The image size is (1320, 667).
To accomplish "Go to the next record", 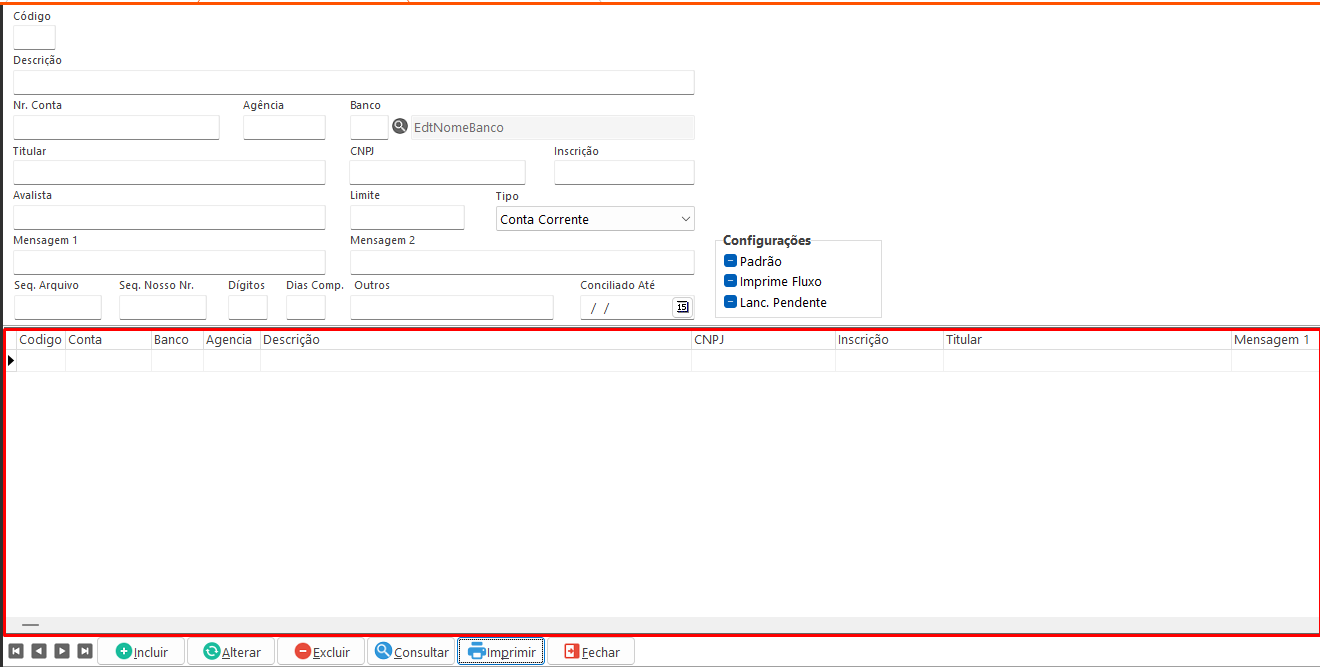I will point(62,651).
